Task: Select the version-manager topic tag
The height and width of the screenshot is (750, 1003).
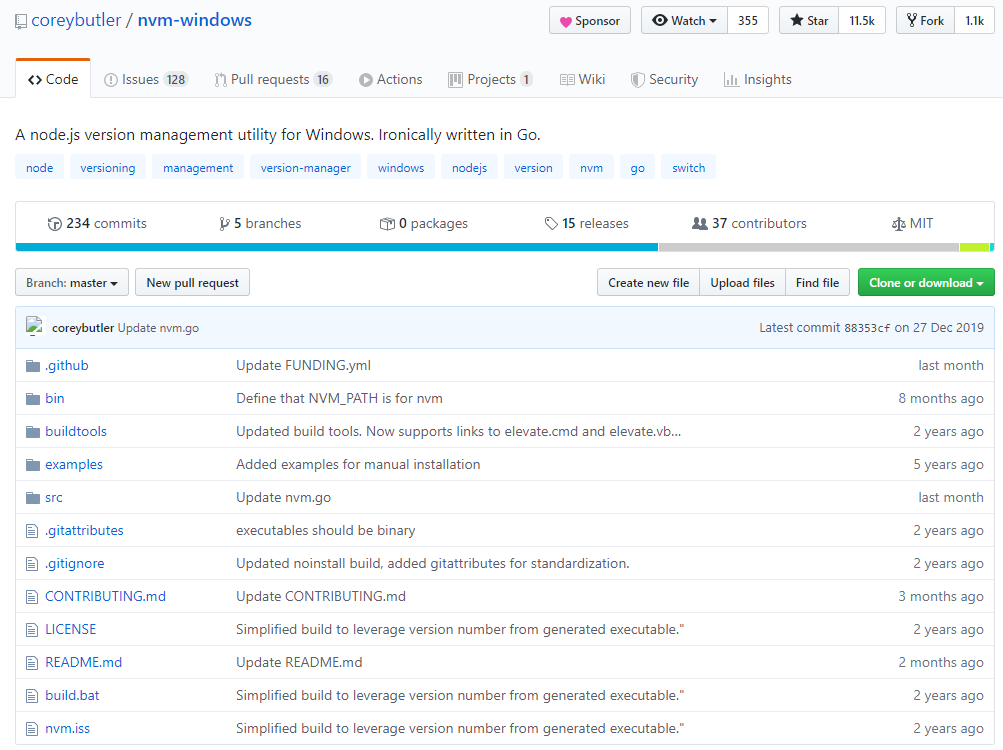Action: (x=306, y=168)
